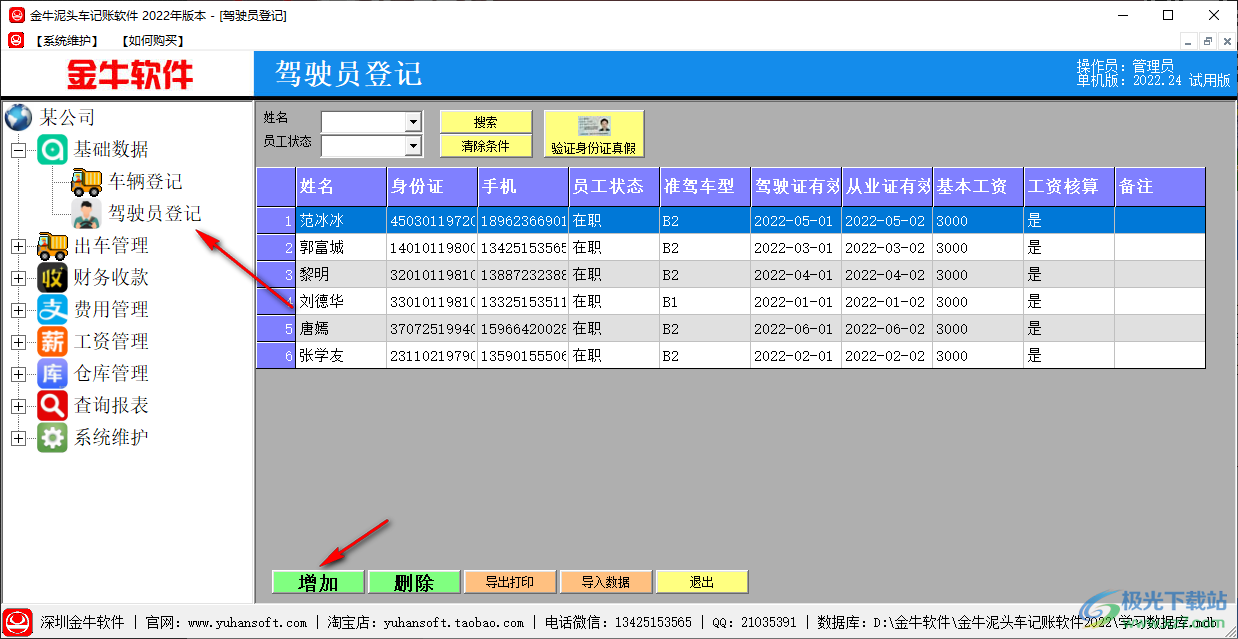Click row number 6 header
Image resolution: width=1238 pixels, height=639 pixels.
276,355
